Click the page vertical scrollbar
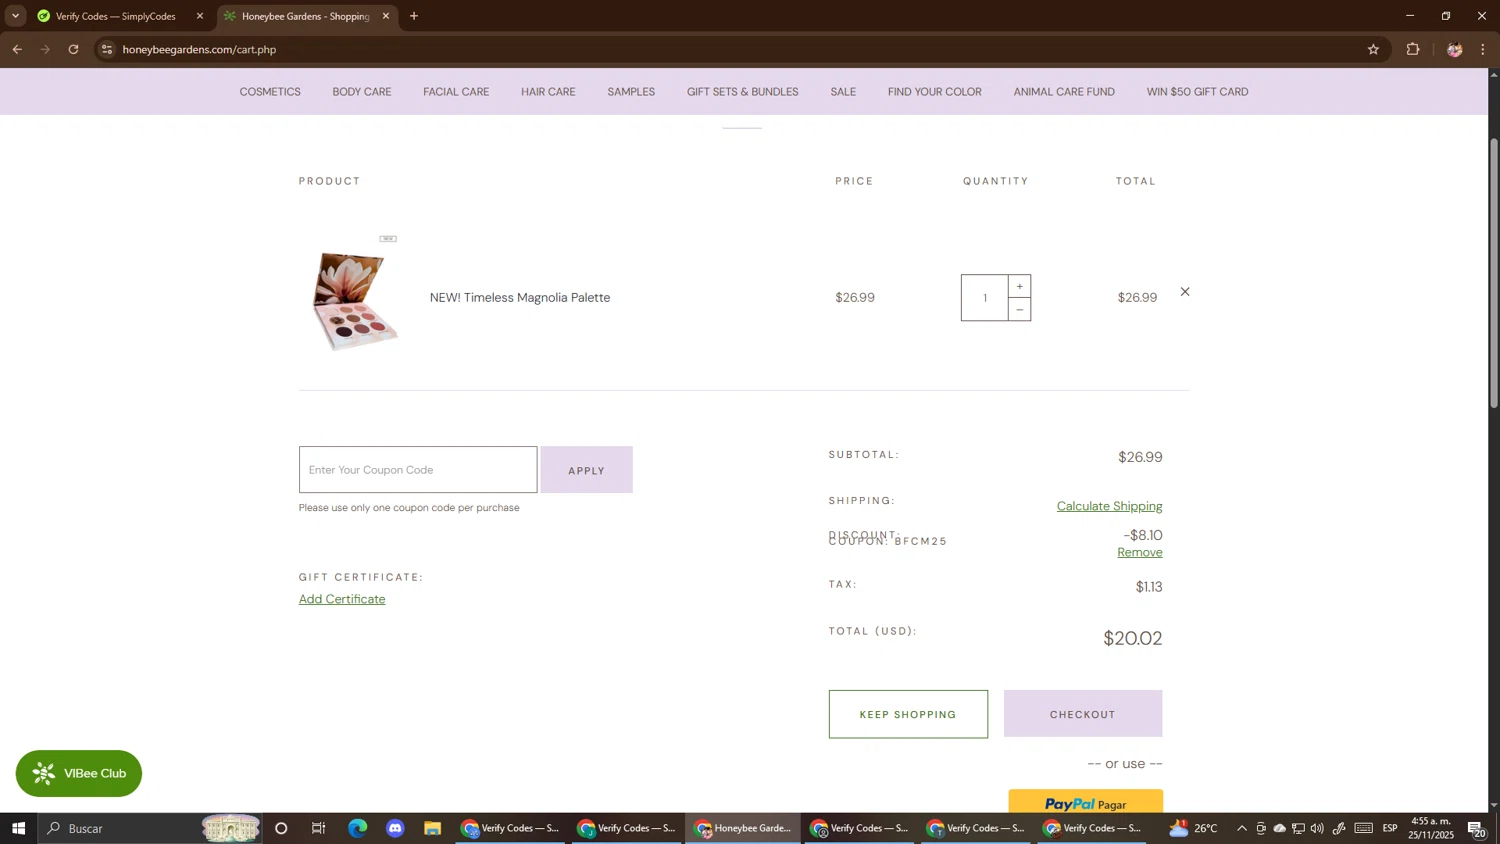1500x844 pixels. [1494, 273]
